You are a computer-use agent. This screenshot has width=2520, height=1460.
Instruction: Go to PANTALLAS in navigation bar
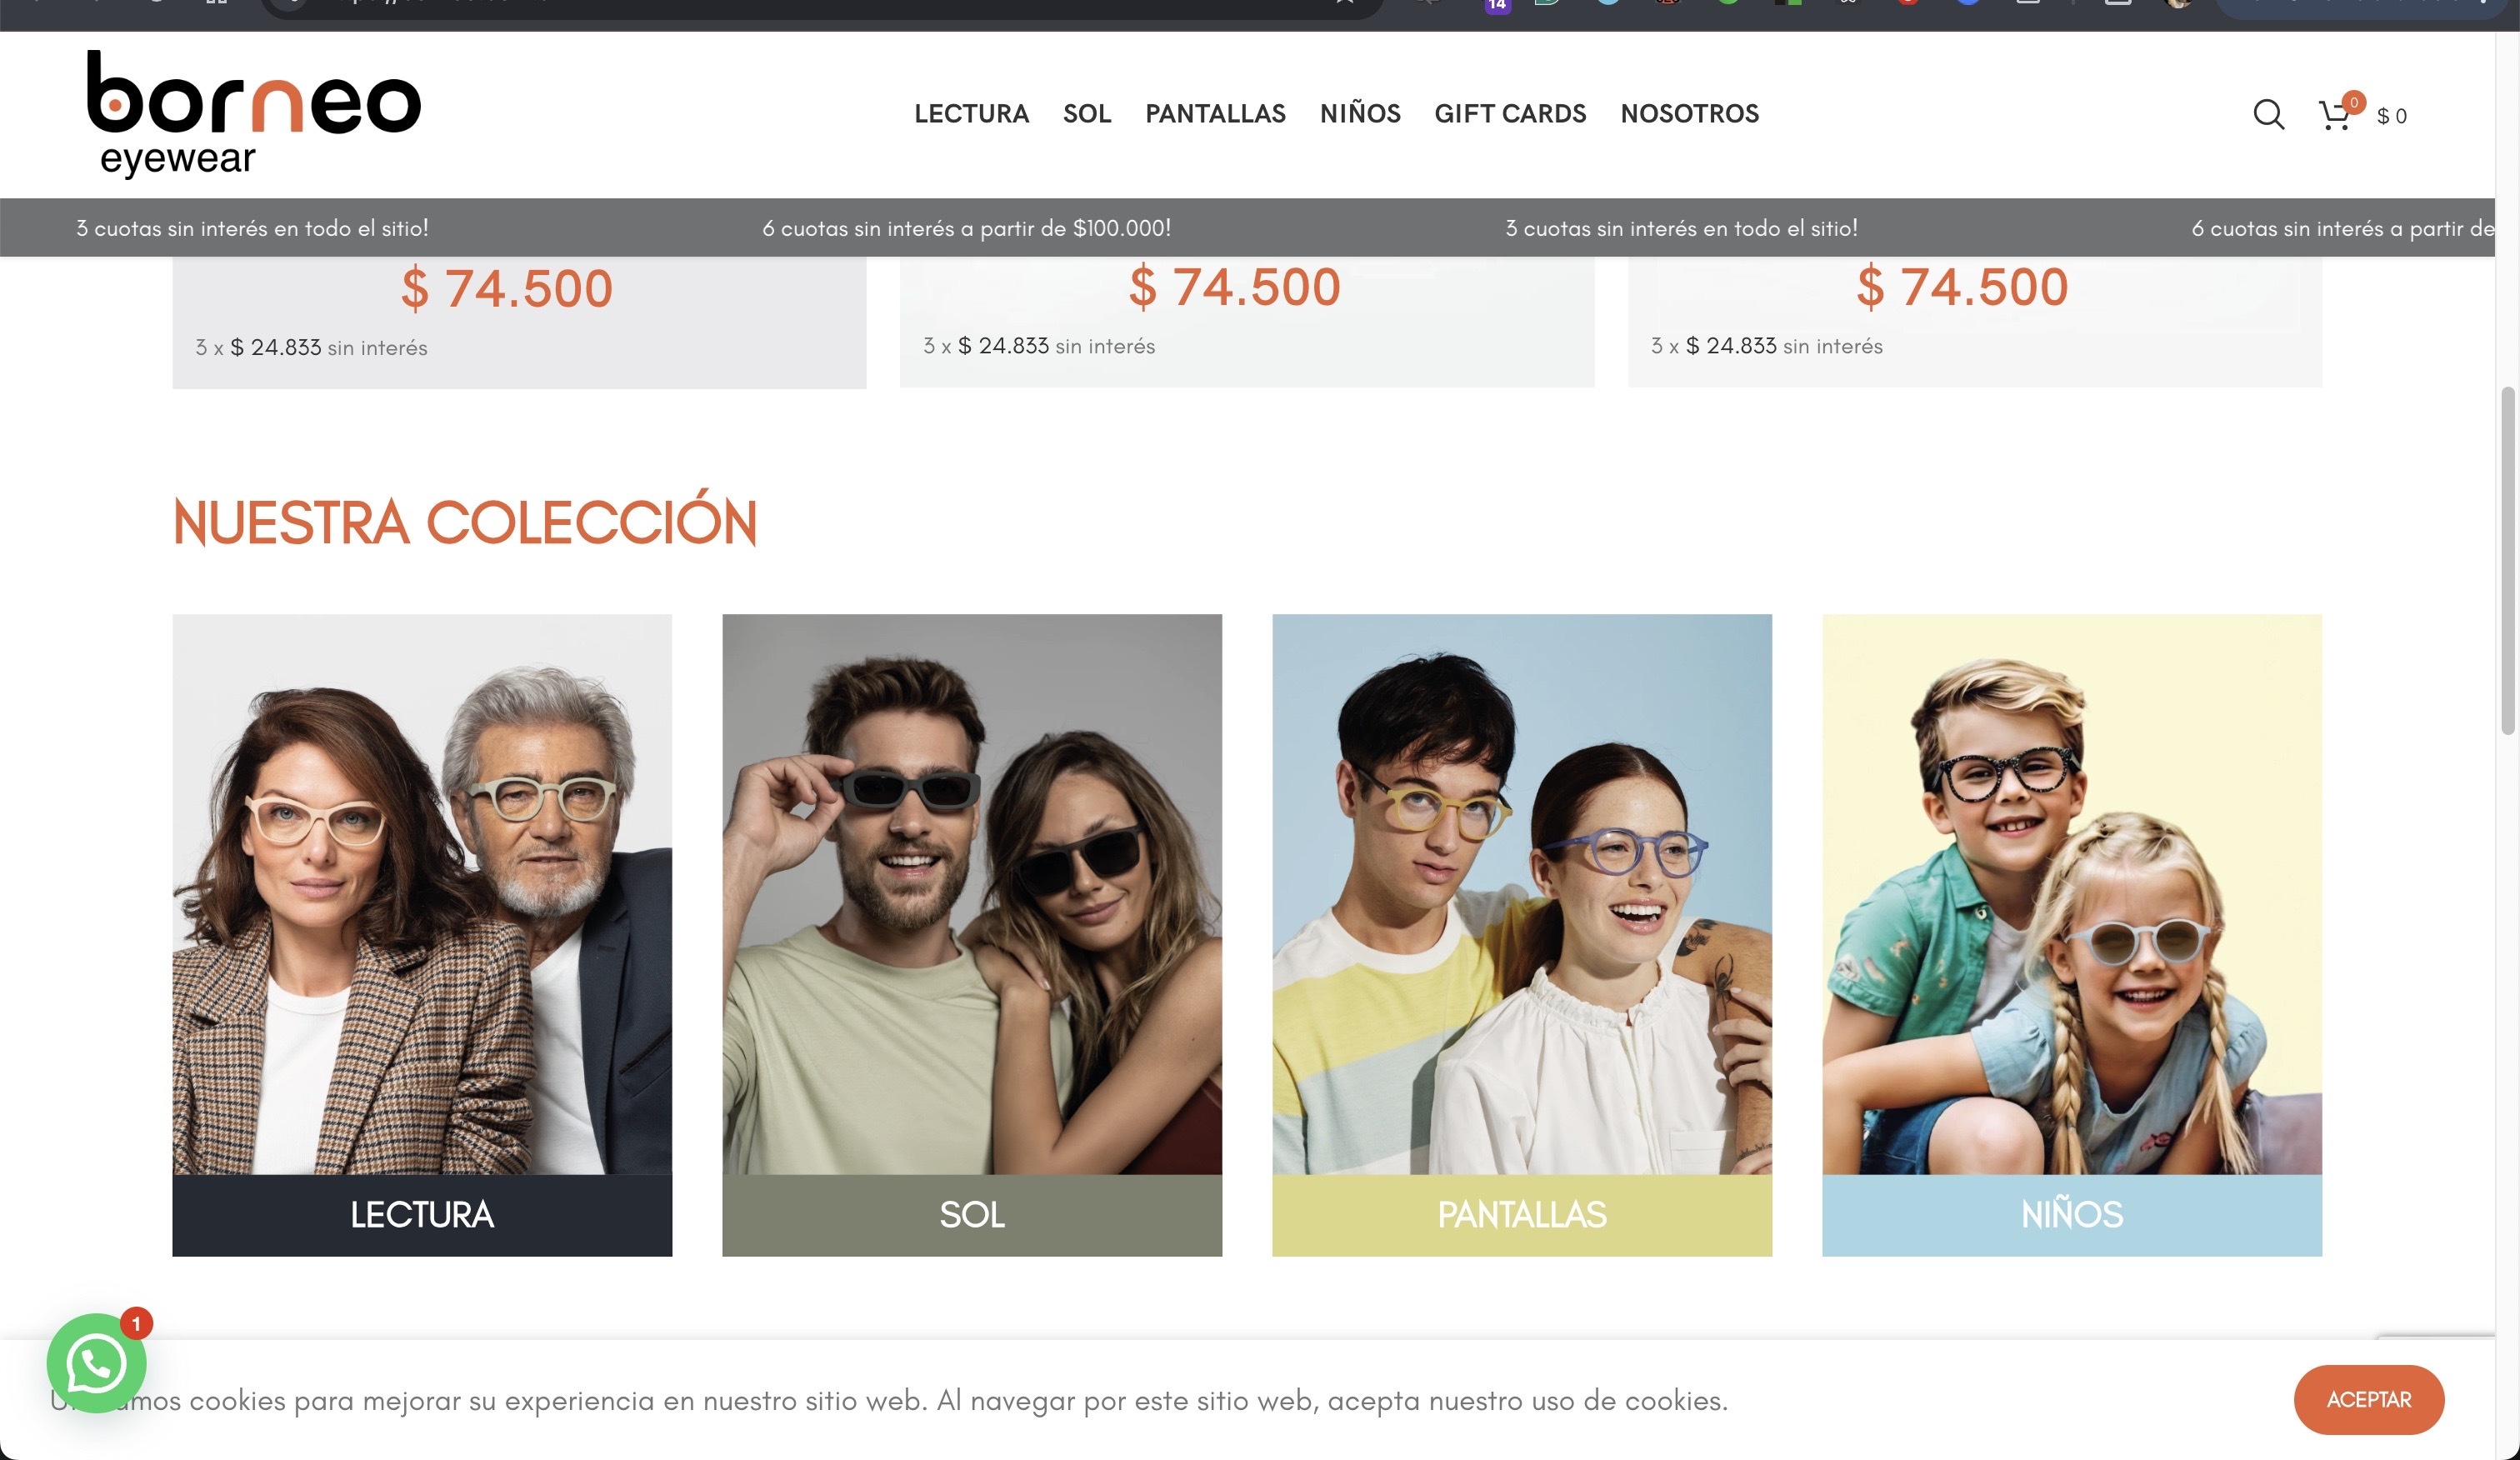pyautogui.click(x=1215, y=114)
